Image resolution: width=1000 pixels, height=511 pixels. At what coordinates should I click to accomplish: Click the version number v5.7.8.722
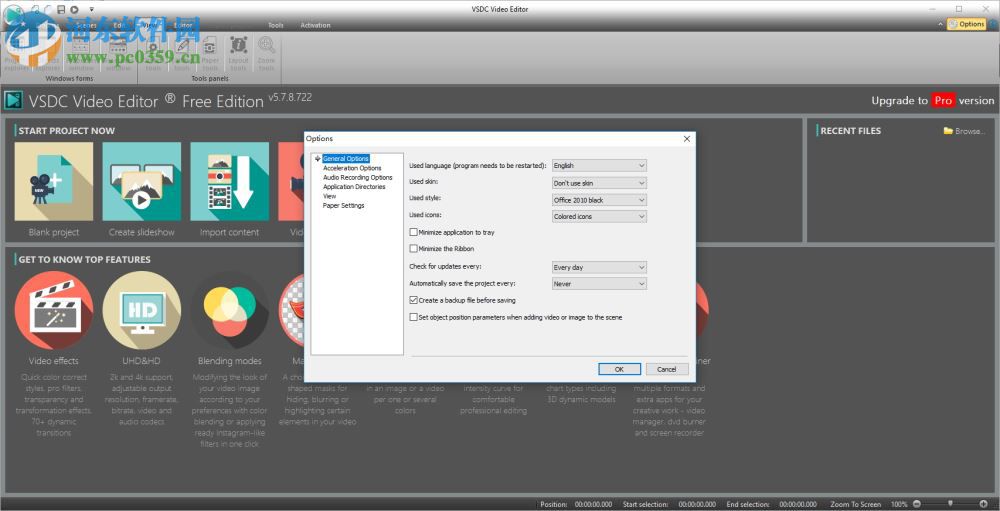coord(290,97)
